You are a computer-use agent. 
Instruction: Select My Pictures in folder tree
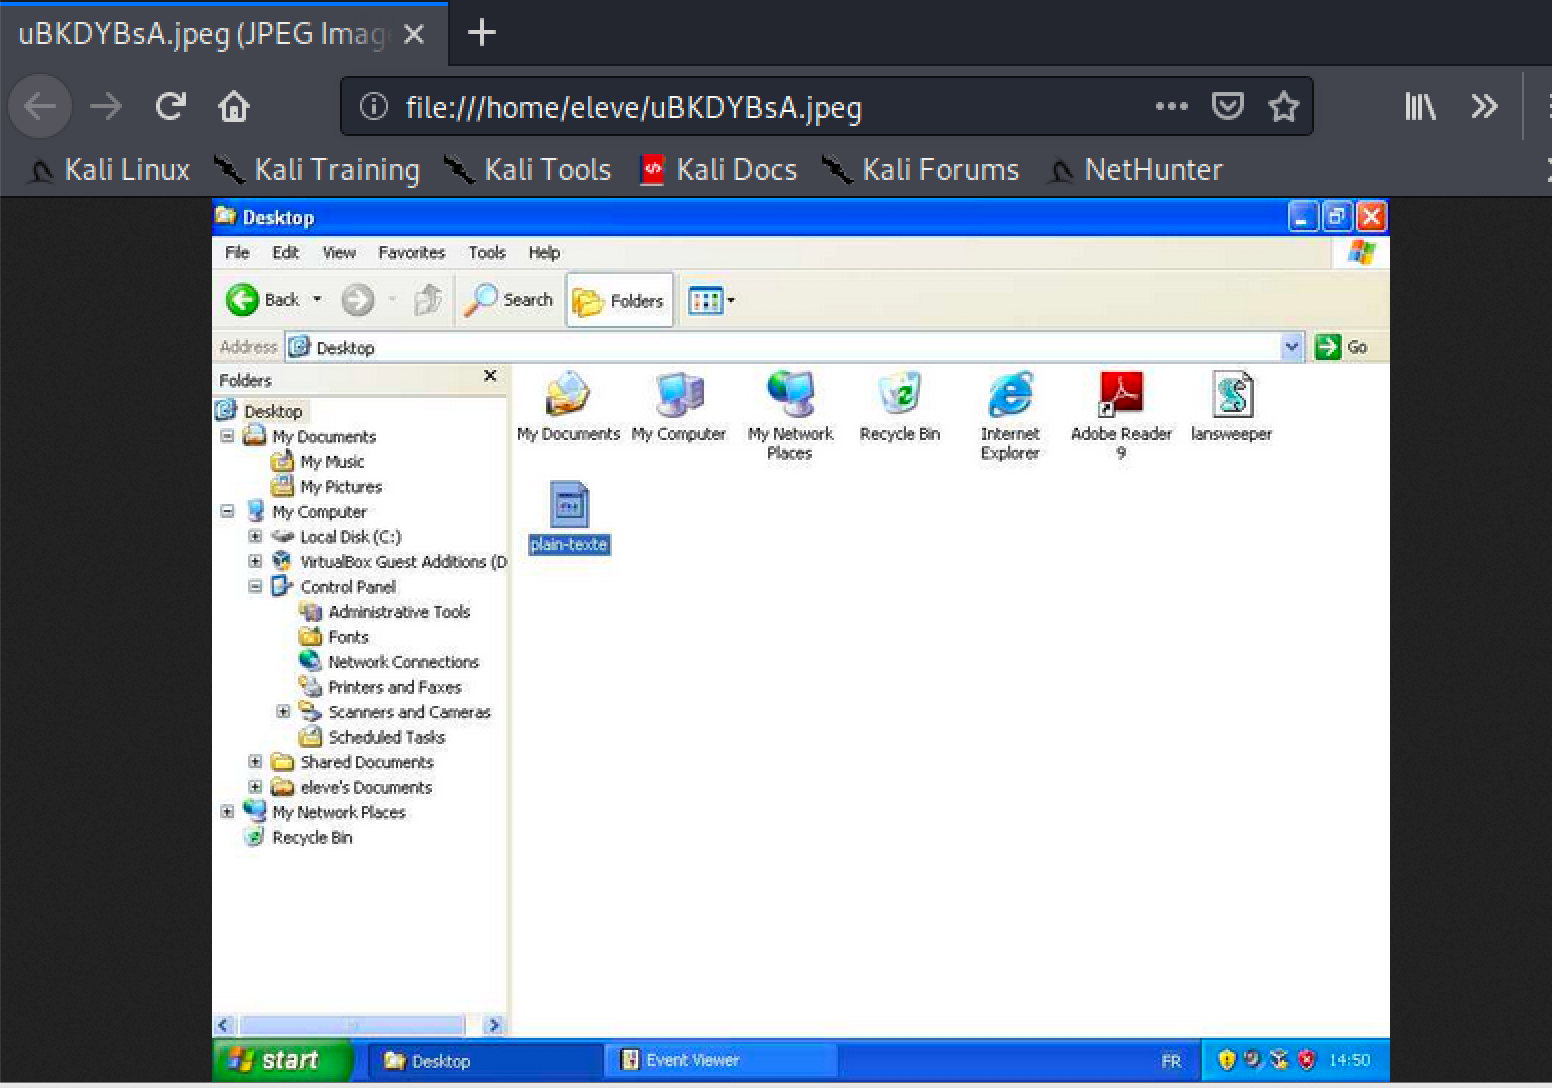341,486
